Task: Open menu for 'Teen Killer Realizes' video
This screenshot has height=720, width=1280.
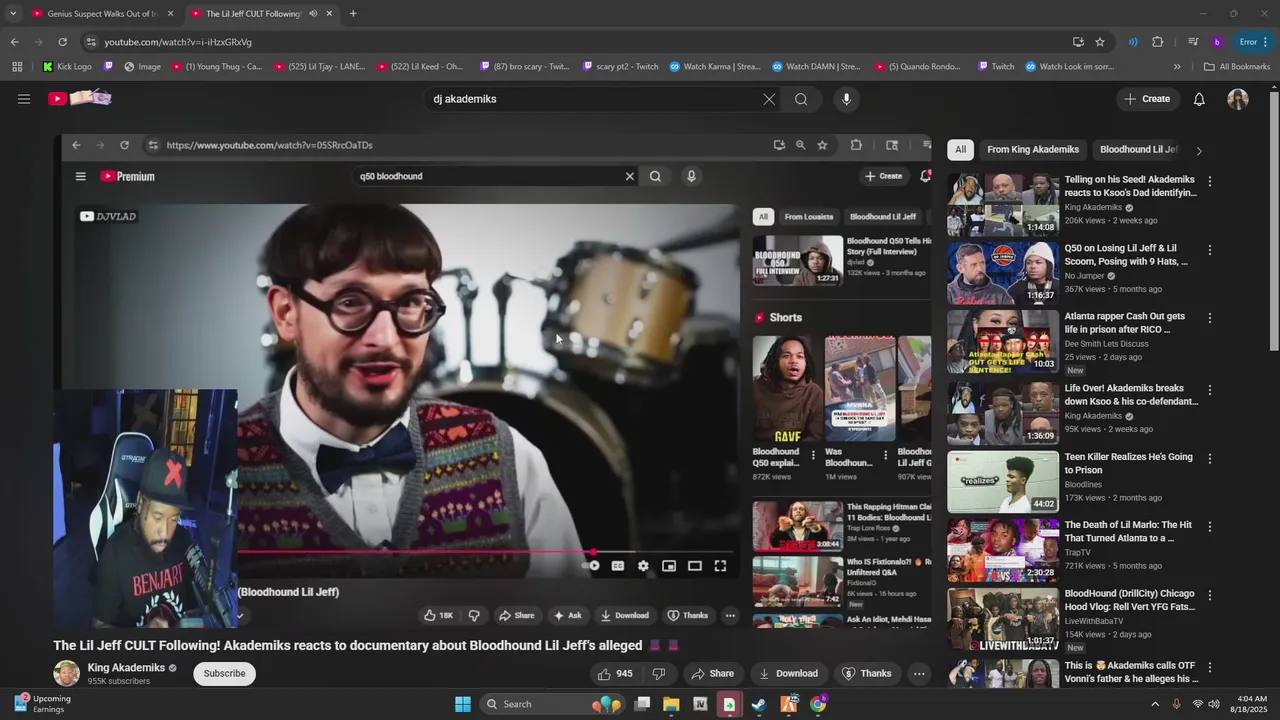Action: (1209, 458)
